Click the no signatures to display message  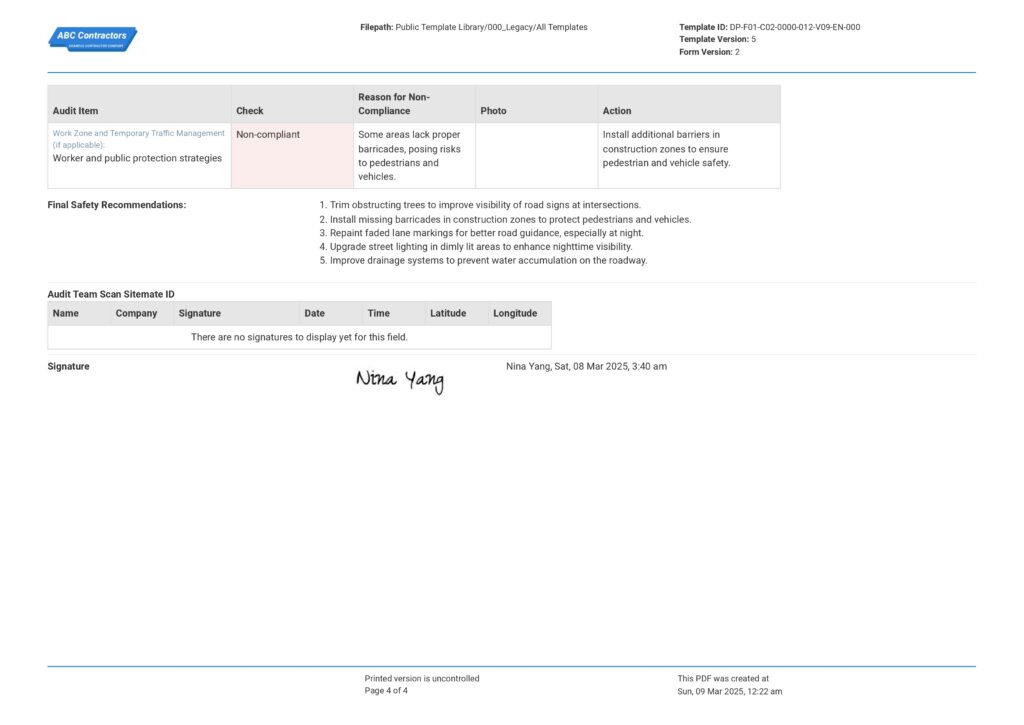tap(299, 337)
